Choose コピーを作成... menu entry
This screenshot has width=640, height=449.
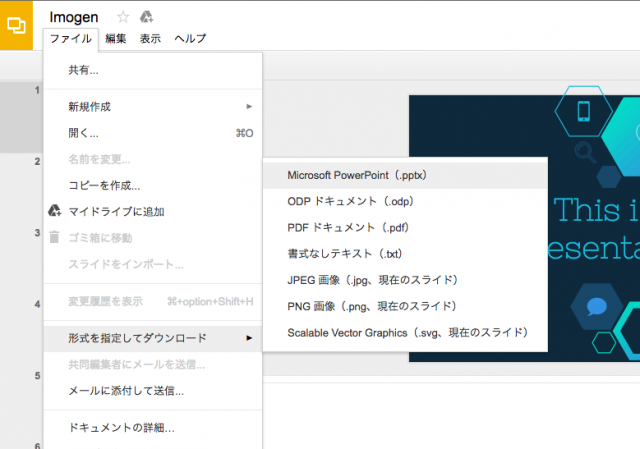pos(153,186)
